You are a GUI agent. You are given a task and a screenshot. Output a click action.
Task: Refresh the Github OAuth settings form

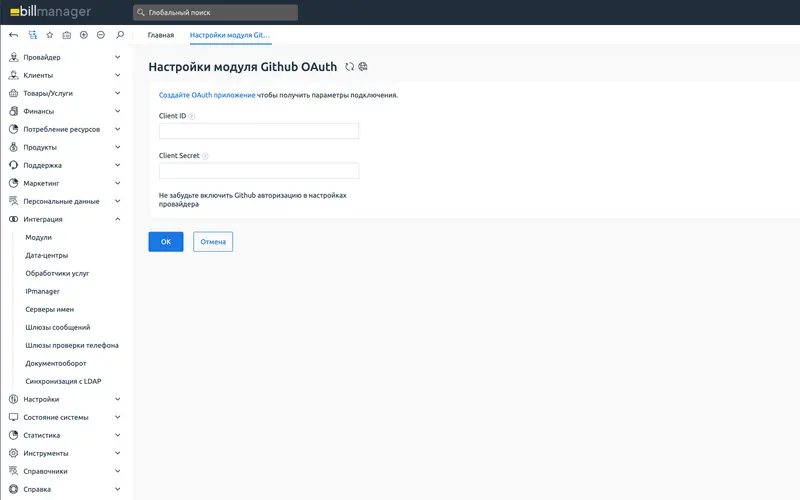[x=349, y=67]
